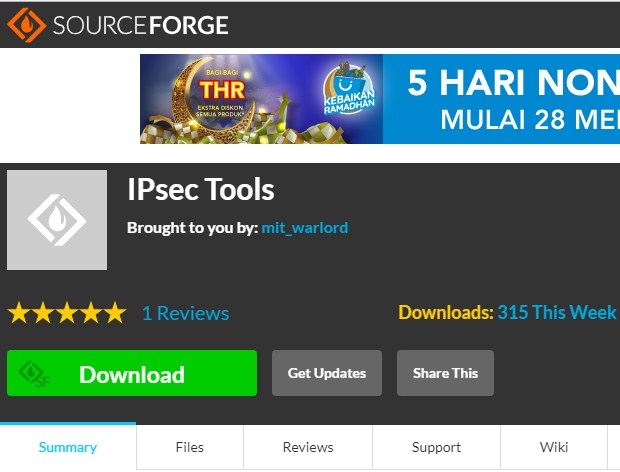This screenshot has width=620, height=472.
Task: Open the 1 Reviews link
Action: tap(185, 313)
